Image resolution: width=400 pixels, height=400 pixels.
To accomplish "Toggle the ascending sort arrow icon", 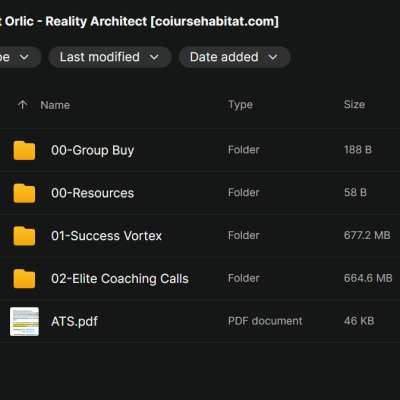I will [22, 105].
